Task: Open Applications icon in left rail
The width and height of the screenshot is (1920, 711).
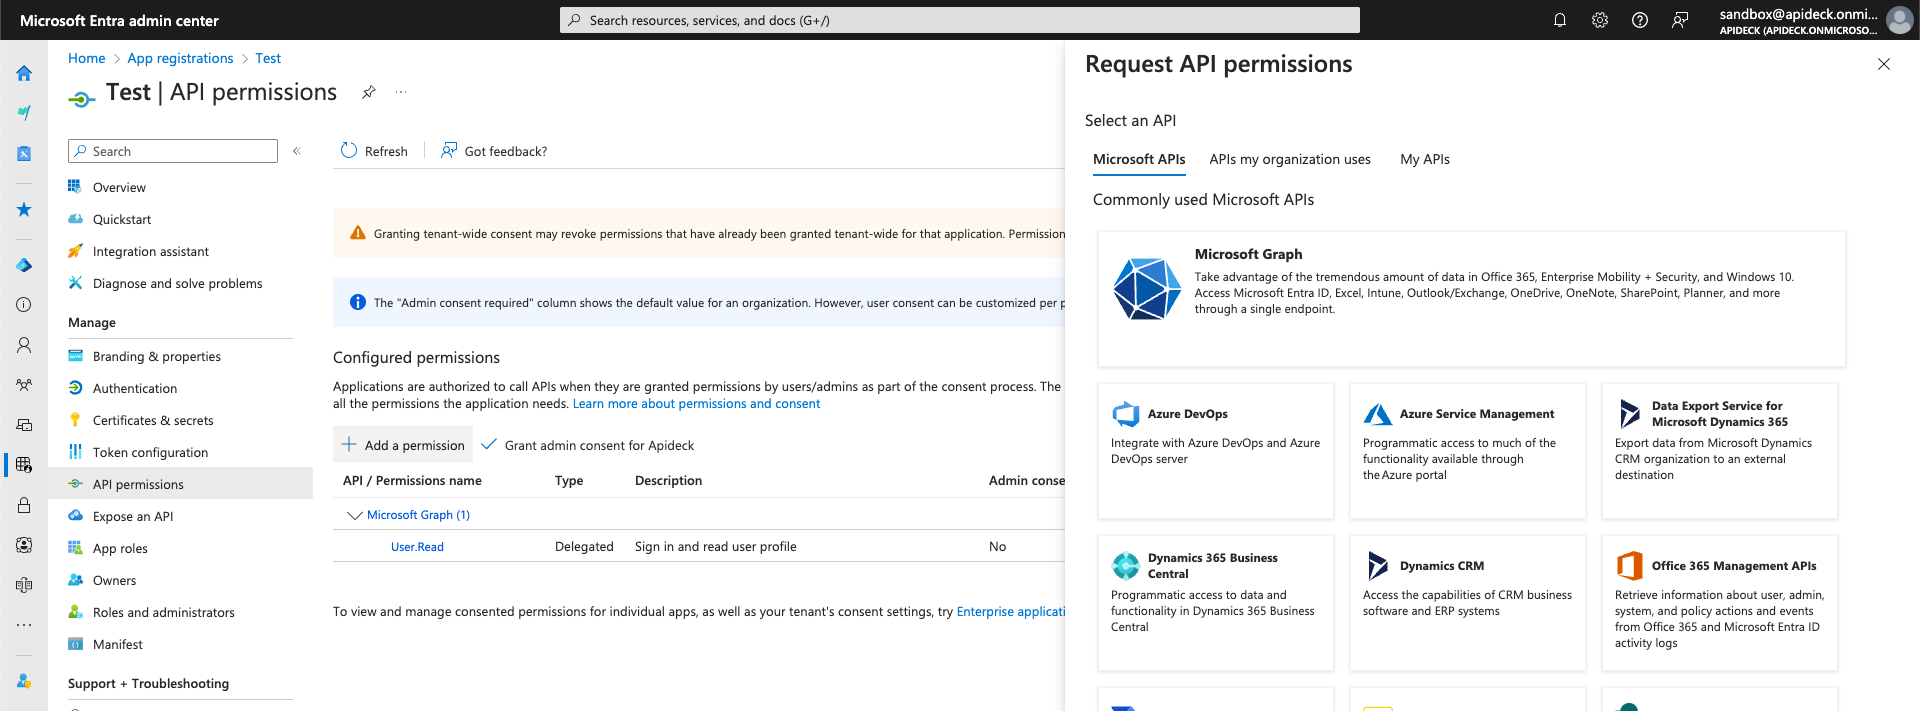Action: pyautogui.click(x=24, y=465)
